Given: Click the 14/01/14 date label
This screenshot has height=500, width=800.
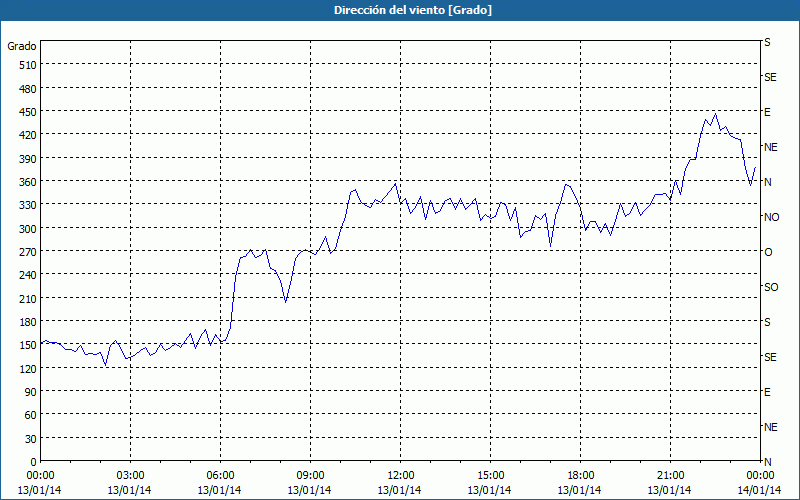Looking at the screenshot, I should 760,490.
